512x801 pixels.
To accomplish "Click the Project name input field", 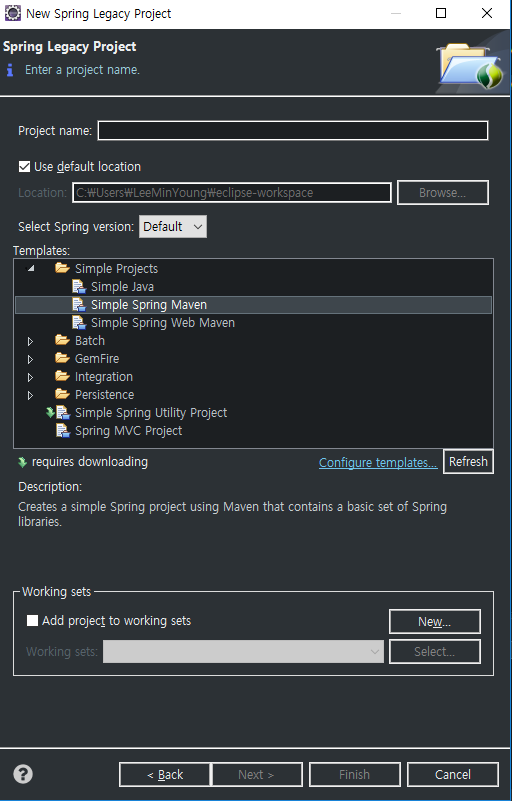I will [293, 130].
